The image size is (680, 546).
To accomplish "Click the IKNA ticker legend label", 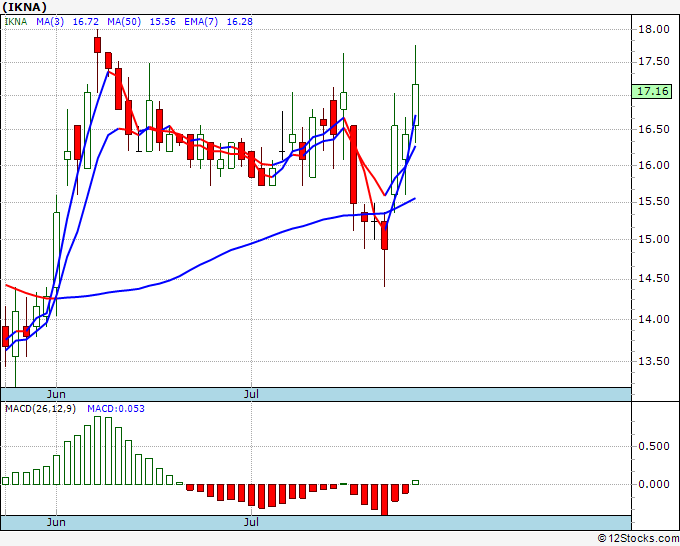I will tap(16, 21).
